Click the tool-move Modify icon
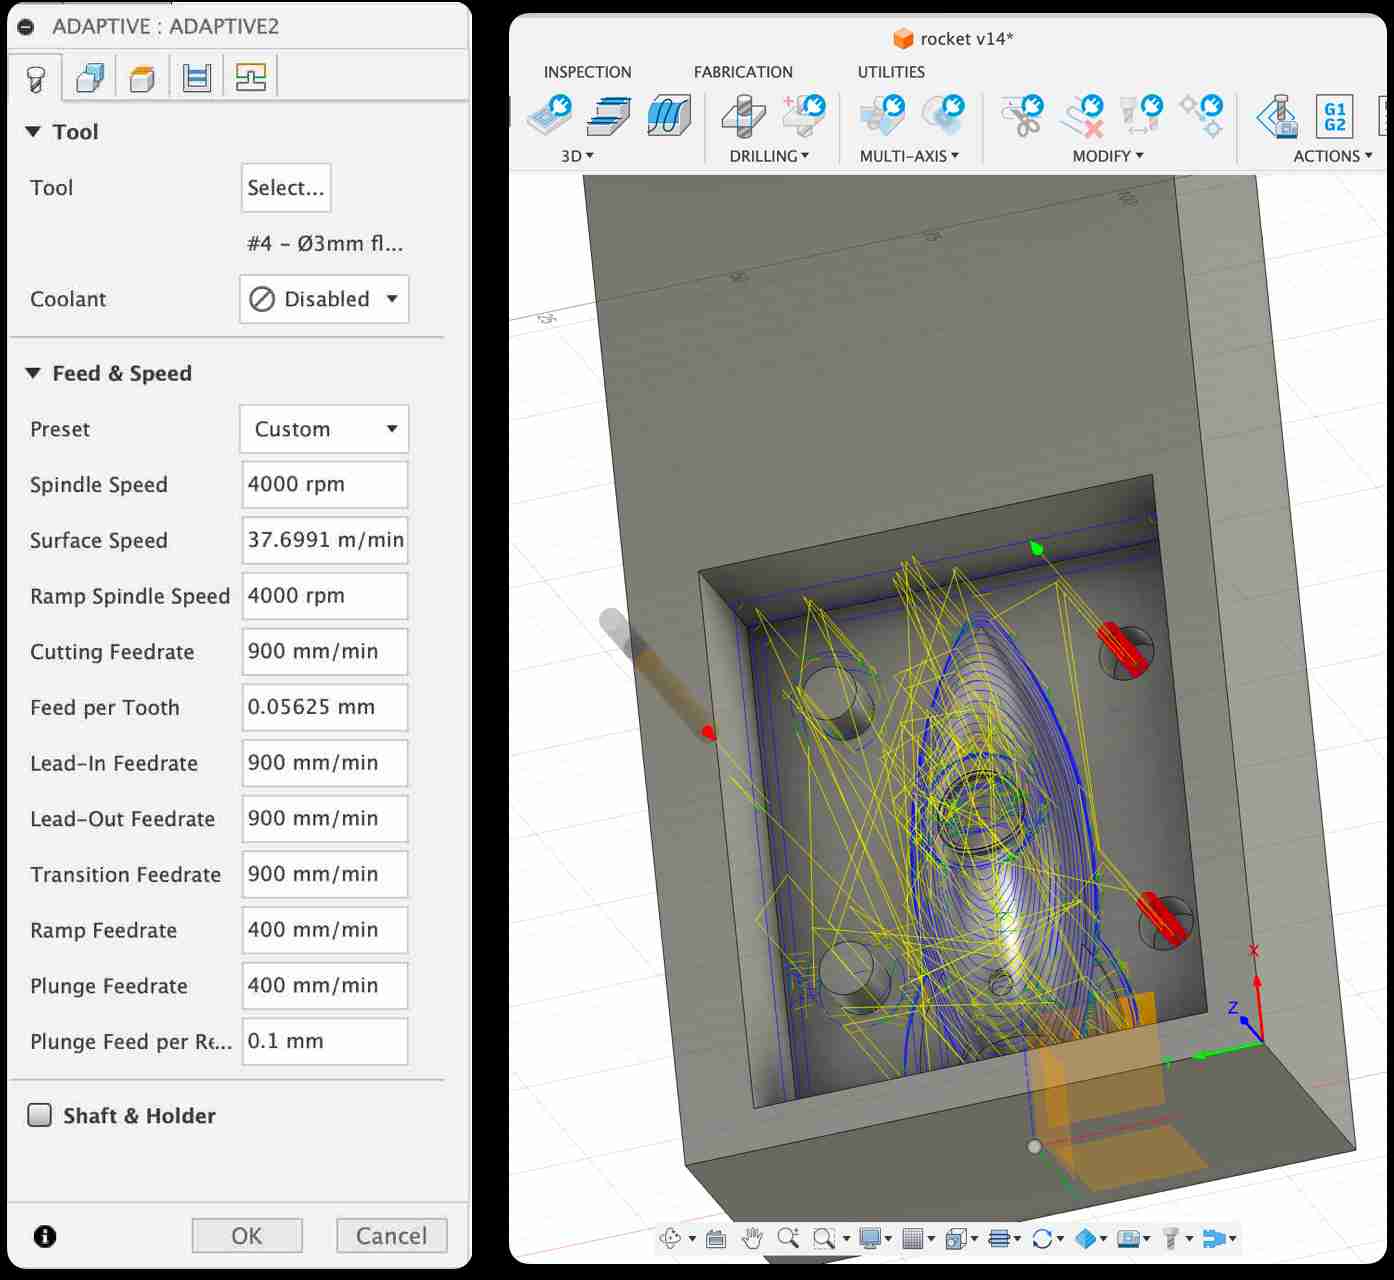Image resolution: width=1394 pixels, height=1280 pixels. pyautogui.click(x=1142, y=116)
